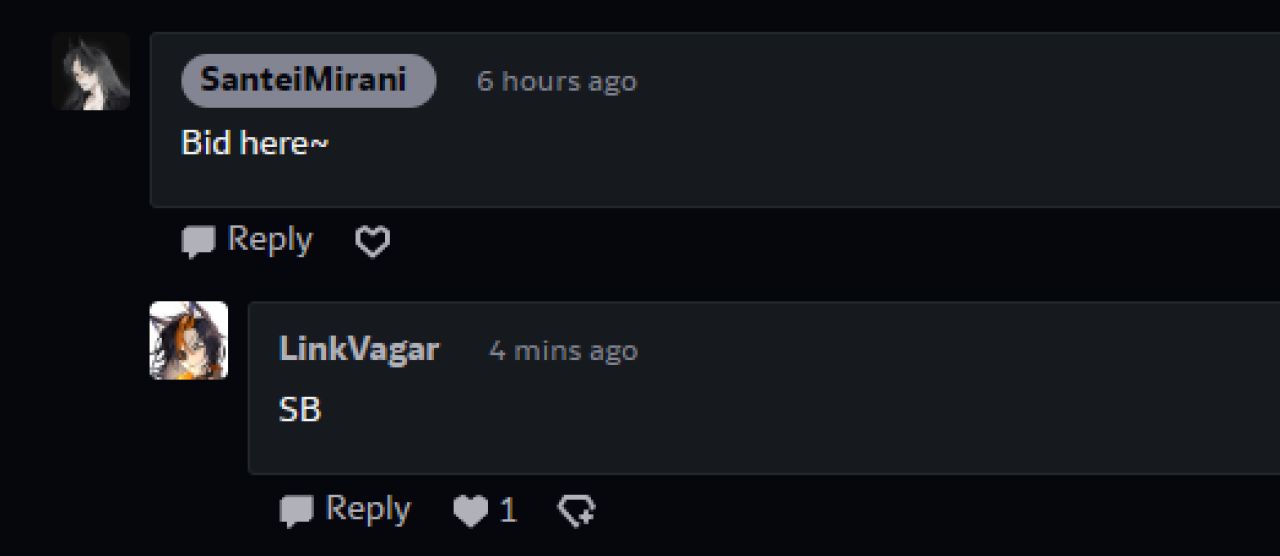Select the "Bid here~" comment text
This screenshot has height=556, width=1280.
[255, 143]
